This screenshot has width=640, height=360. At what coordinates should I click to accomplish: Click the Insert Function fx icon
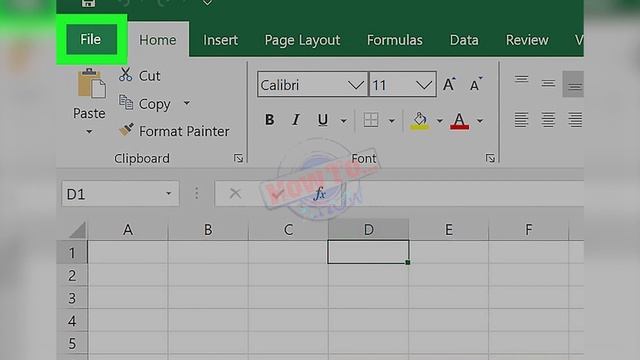[x=320, y=193]
